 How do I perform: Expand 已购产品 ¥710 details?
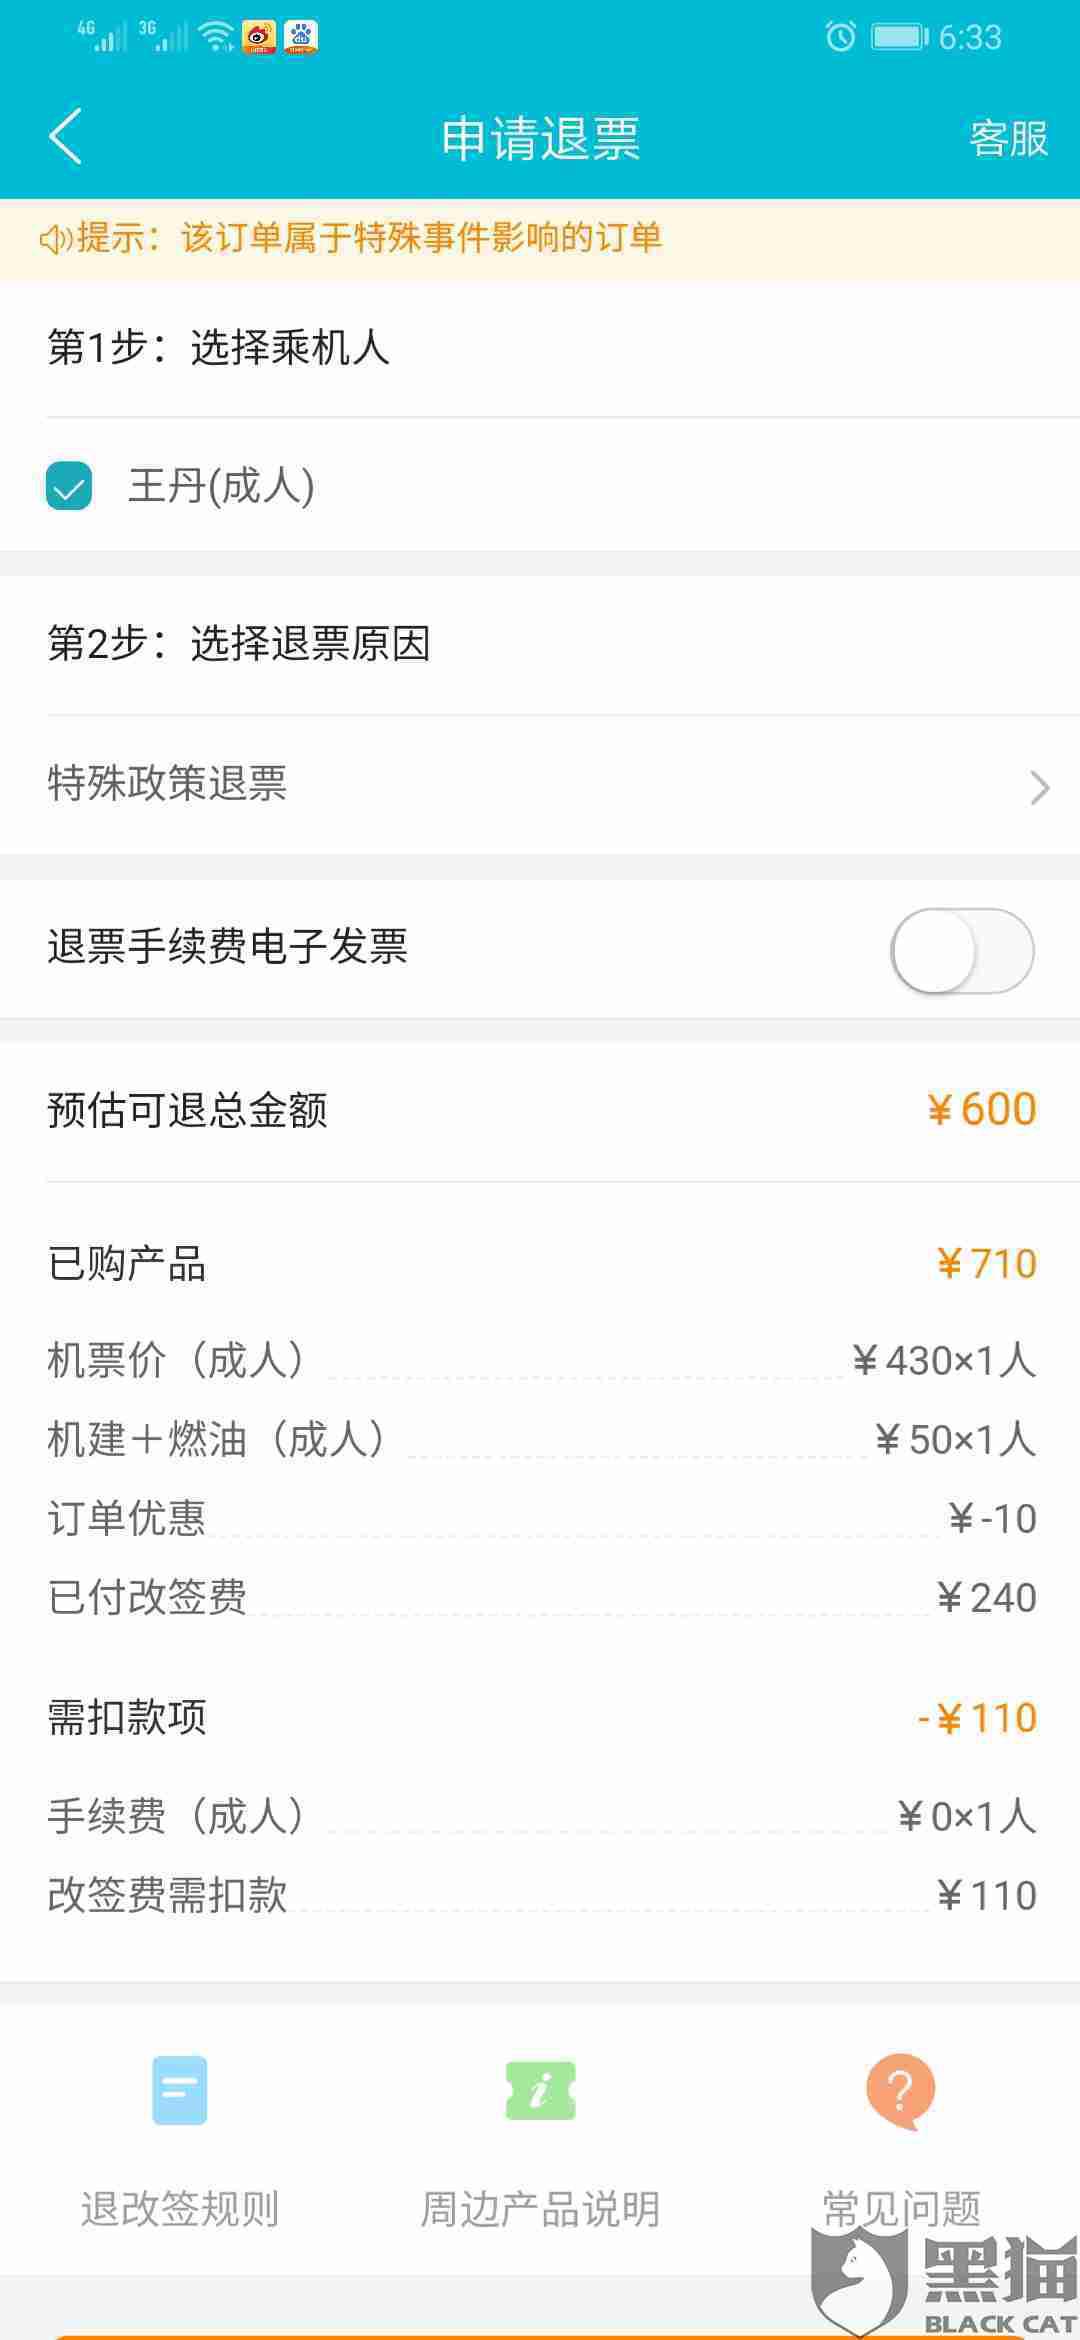coord(540,1264)
